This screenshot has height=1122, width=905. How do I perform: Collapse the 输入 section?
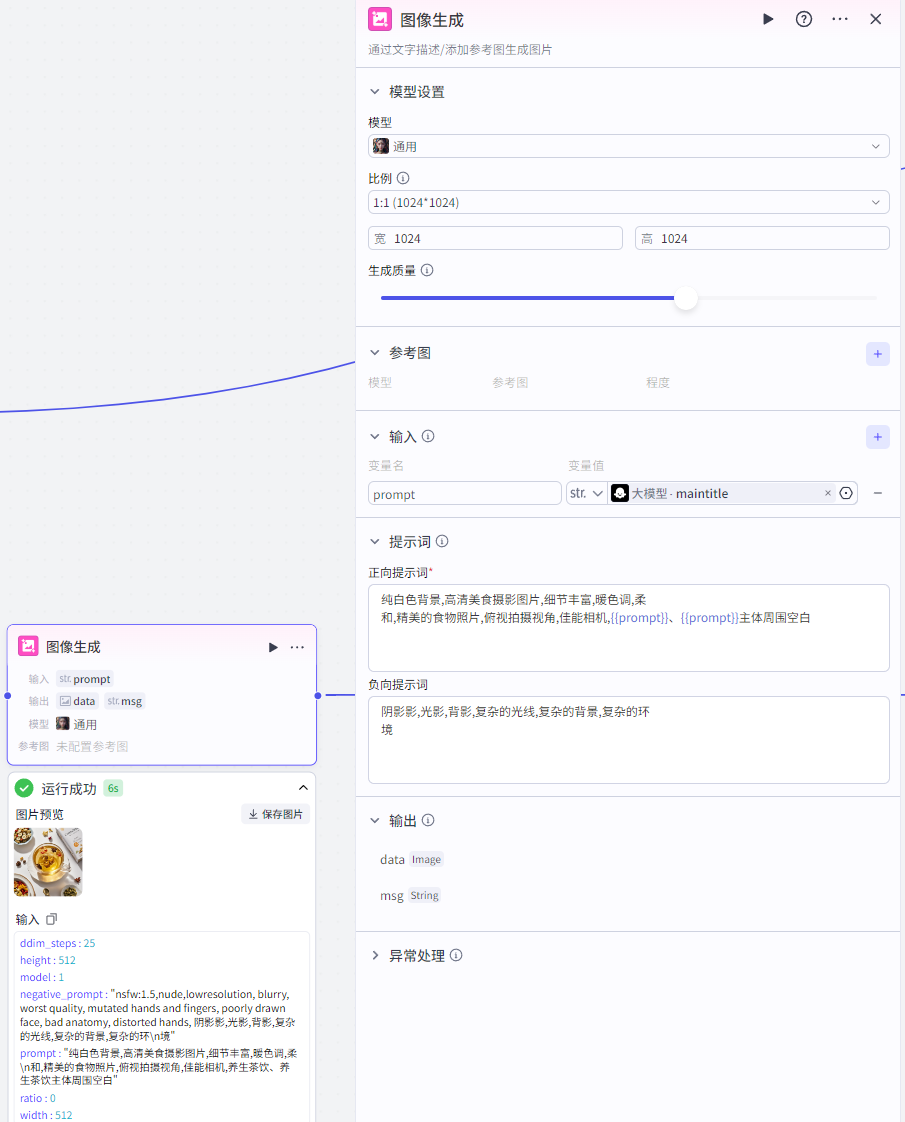tap(375, 436)
